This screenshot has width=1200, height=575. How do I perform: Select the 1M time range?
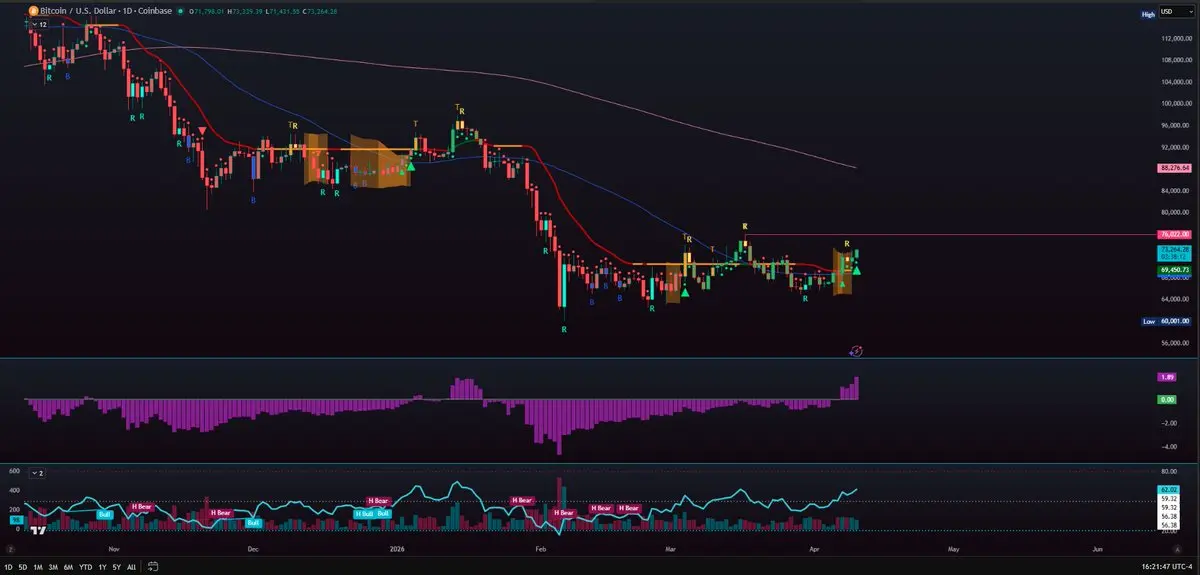click(x=38, y=567)
